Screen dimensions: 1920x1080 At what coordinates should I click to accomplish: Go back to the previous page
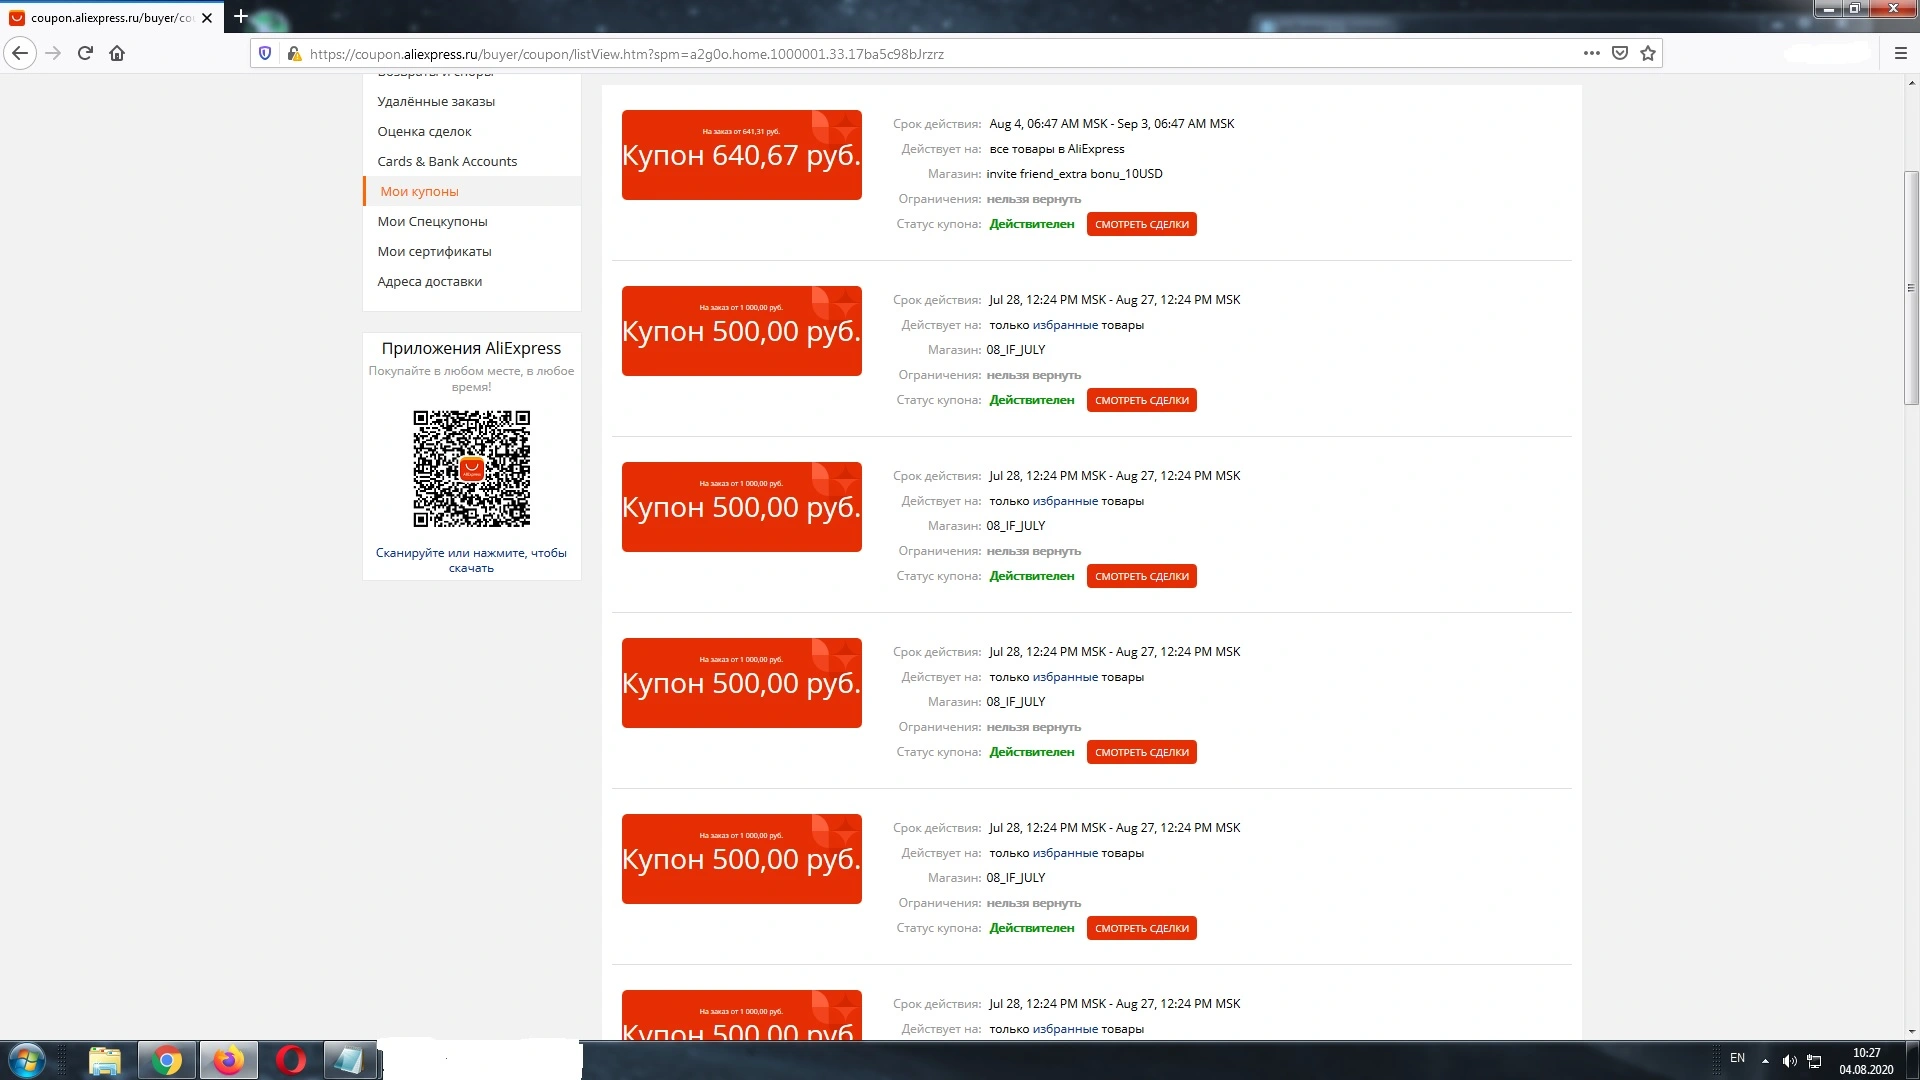pyautogui.click(x=20, y=54)
